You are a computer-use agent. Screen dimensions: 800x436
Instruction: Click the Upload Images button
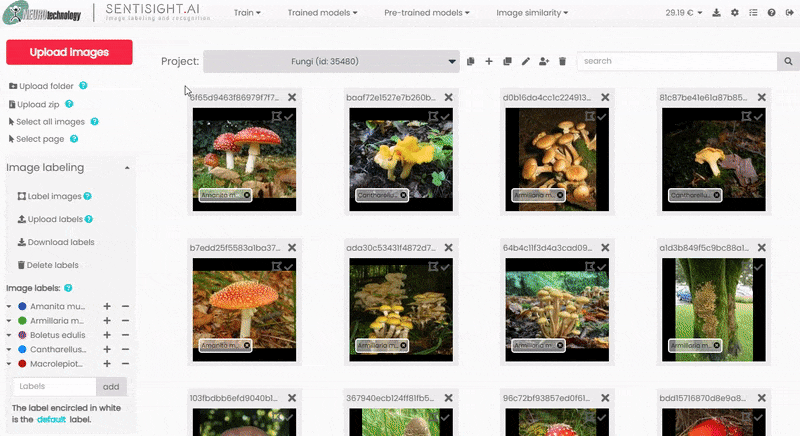point(69,52)
